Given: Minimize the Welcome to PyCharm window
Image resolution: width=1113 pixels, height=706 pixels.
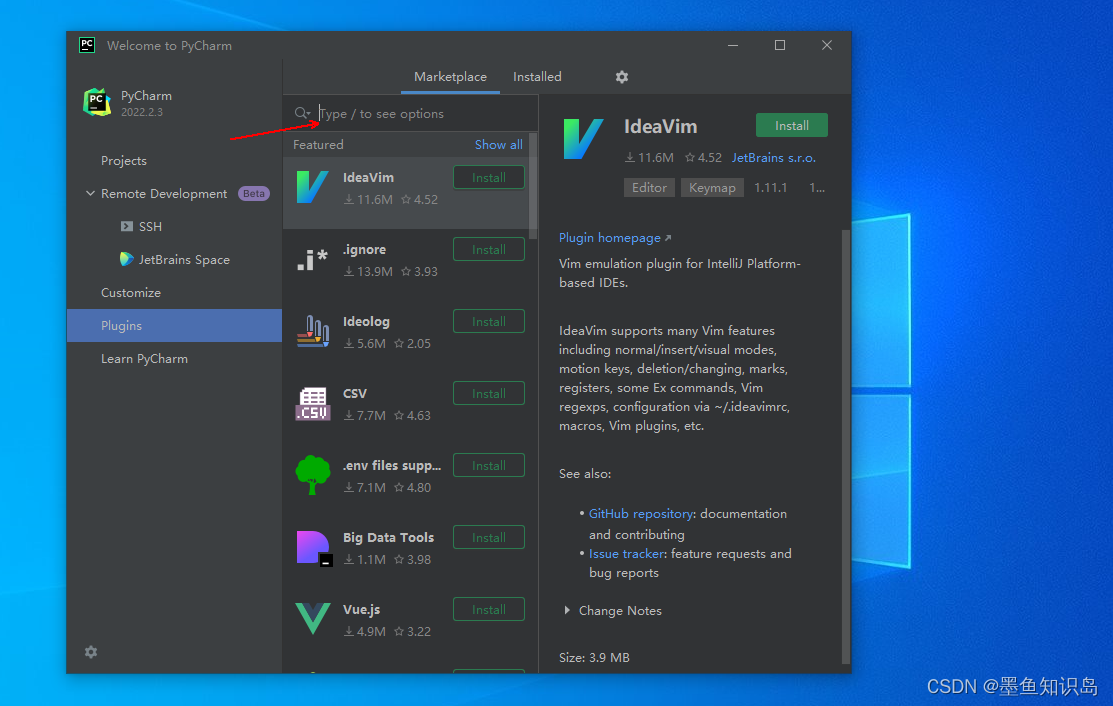Looking at the screenshot, I should (733, 45).
